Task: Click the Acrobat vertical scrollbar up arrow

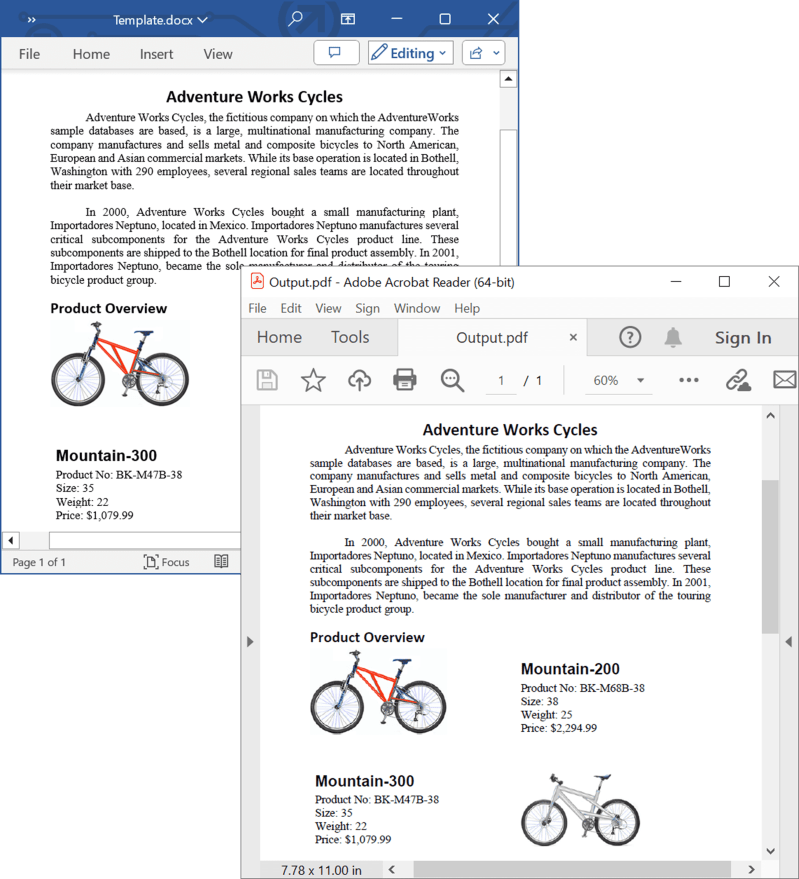Action: tap(770, 416)
